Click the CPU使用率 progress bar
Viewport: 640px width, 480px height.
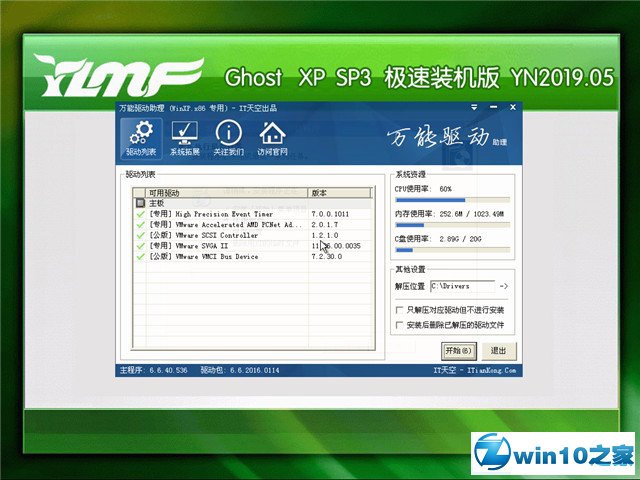452,200
